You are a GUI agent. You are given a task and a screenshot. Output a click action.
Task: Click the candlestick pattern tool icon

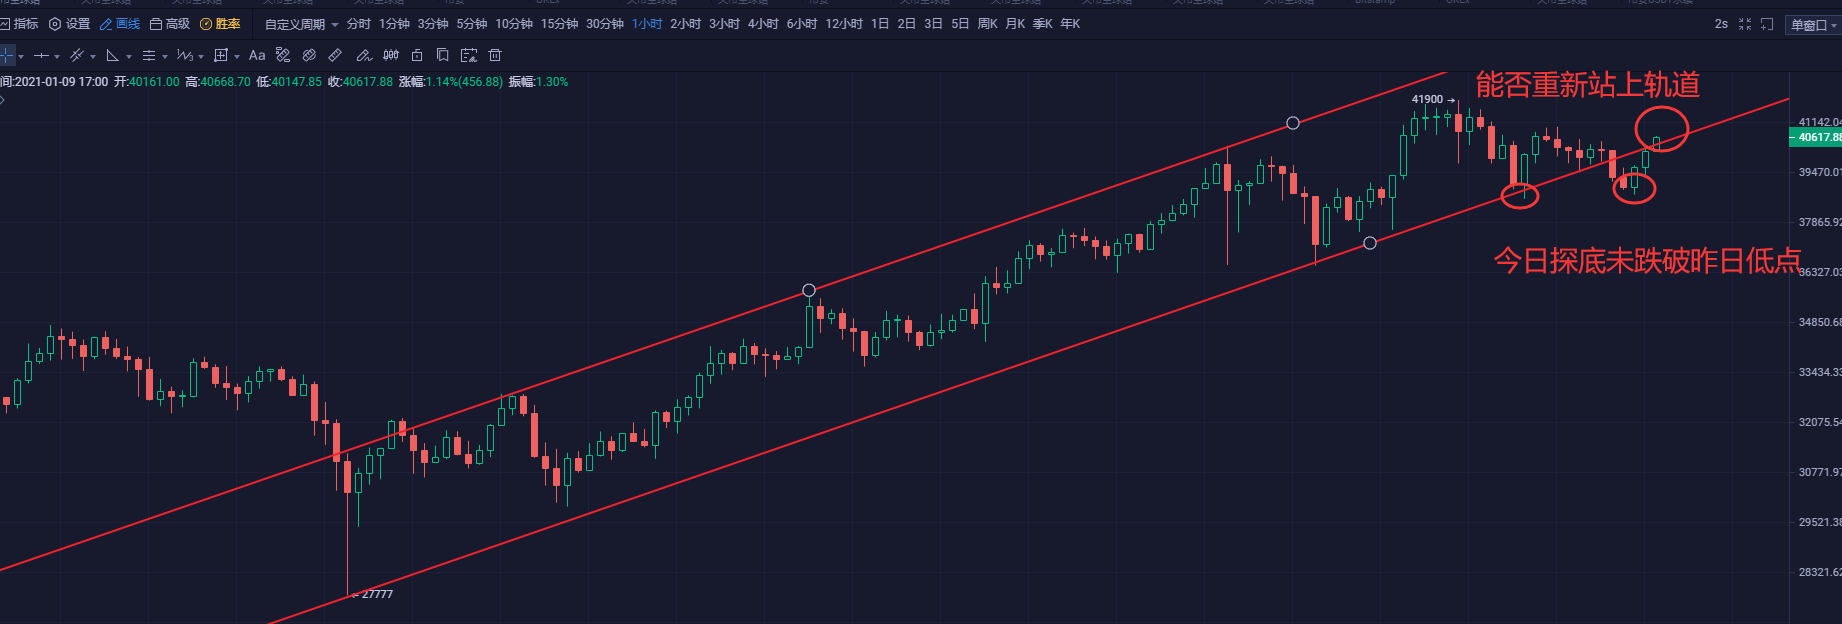tap(391, 55)
